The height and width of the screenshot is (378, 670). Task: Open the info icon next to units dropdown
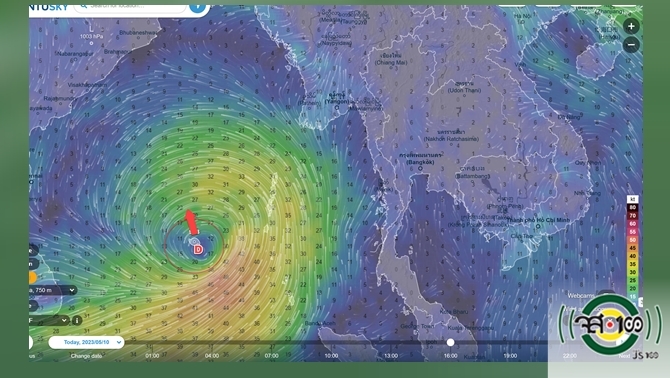coord(77,320)
